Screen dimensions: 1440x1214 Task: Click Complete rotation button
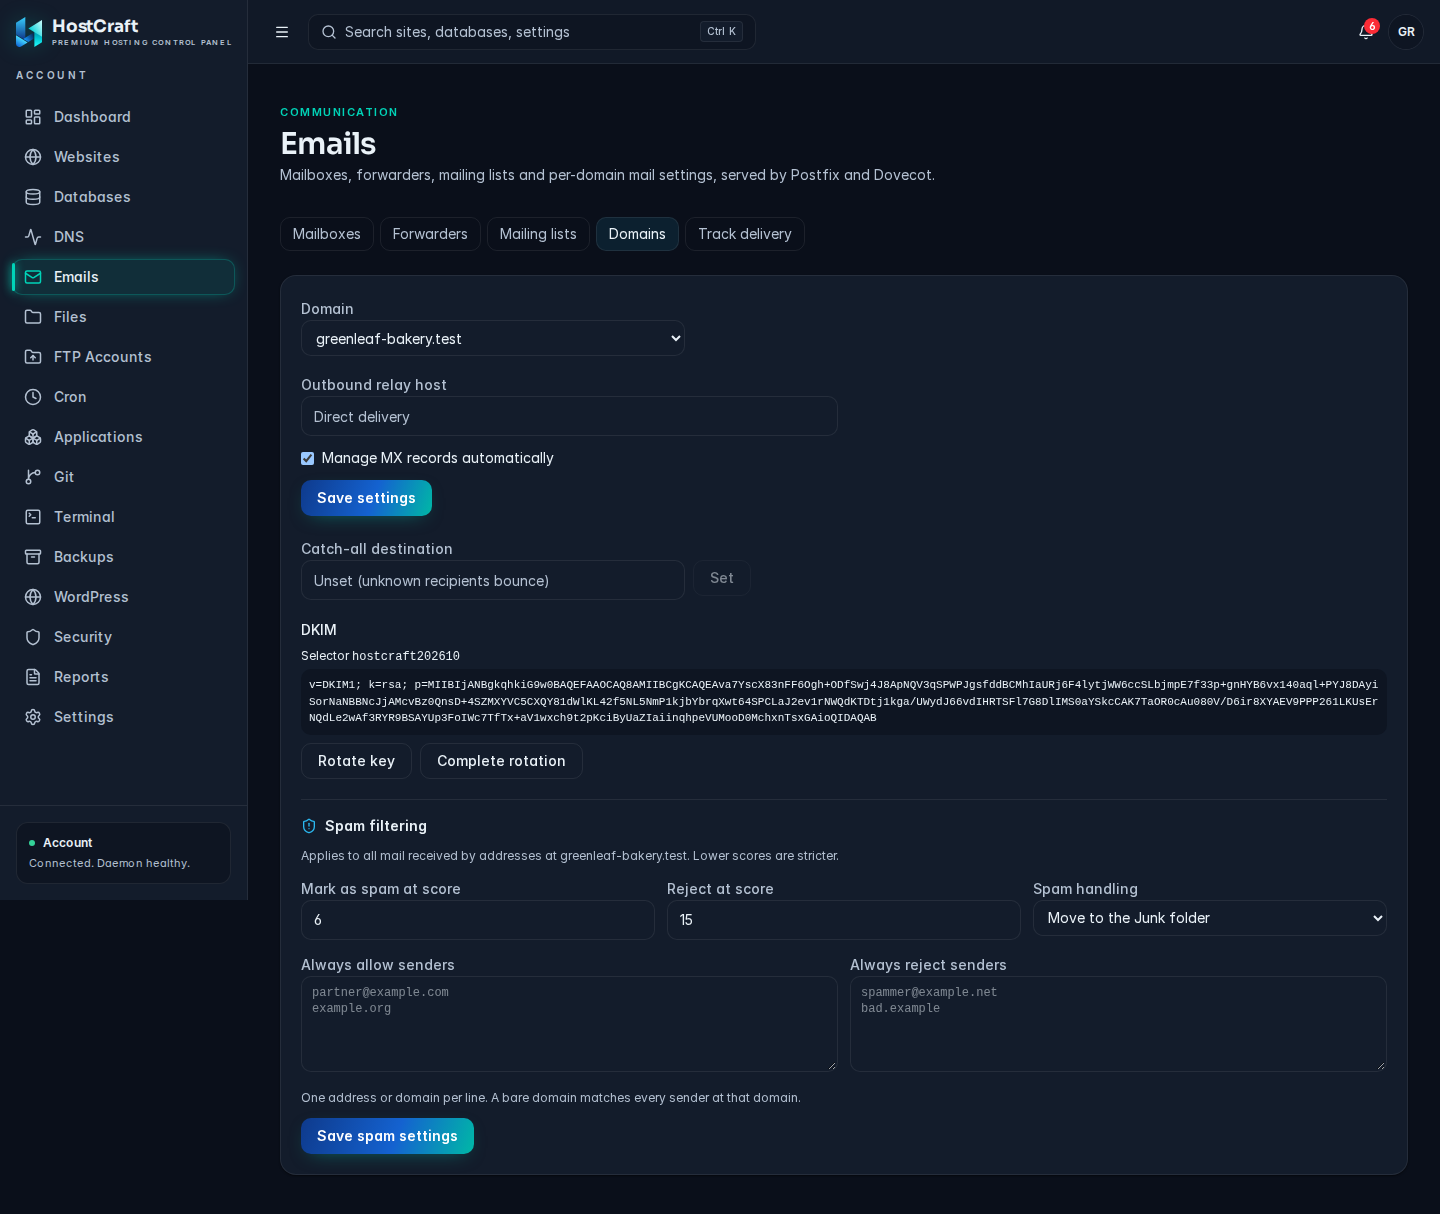point(501,761)
